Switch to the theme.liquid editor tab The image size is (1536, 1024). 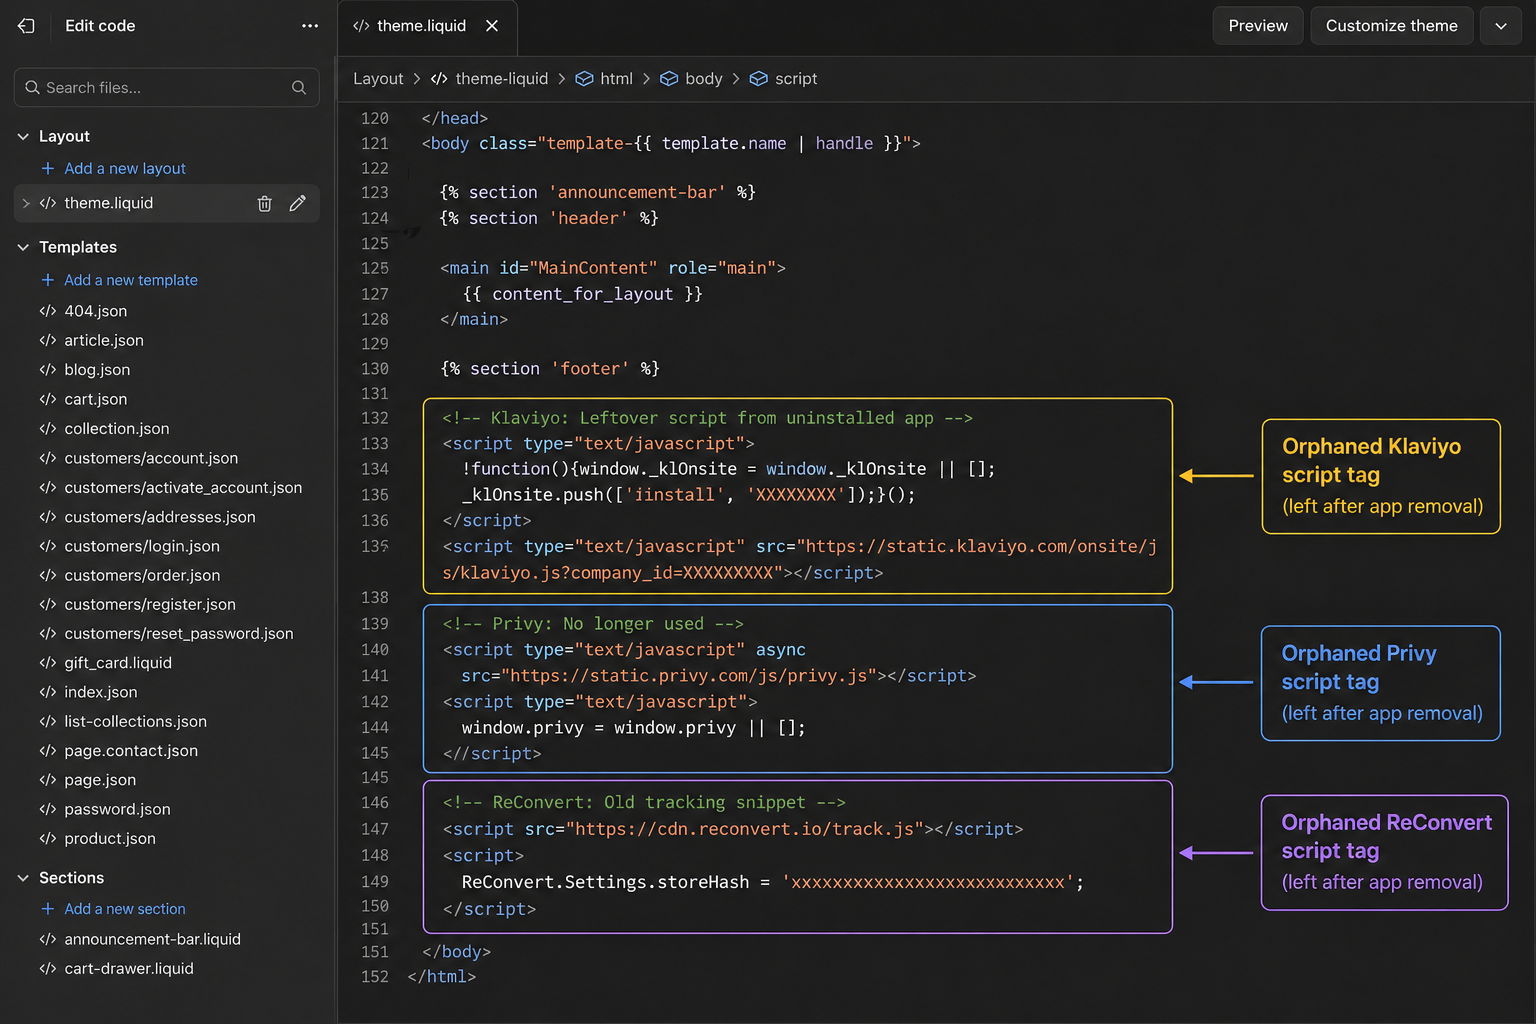coord(420,26)
